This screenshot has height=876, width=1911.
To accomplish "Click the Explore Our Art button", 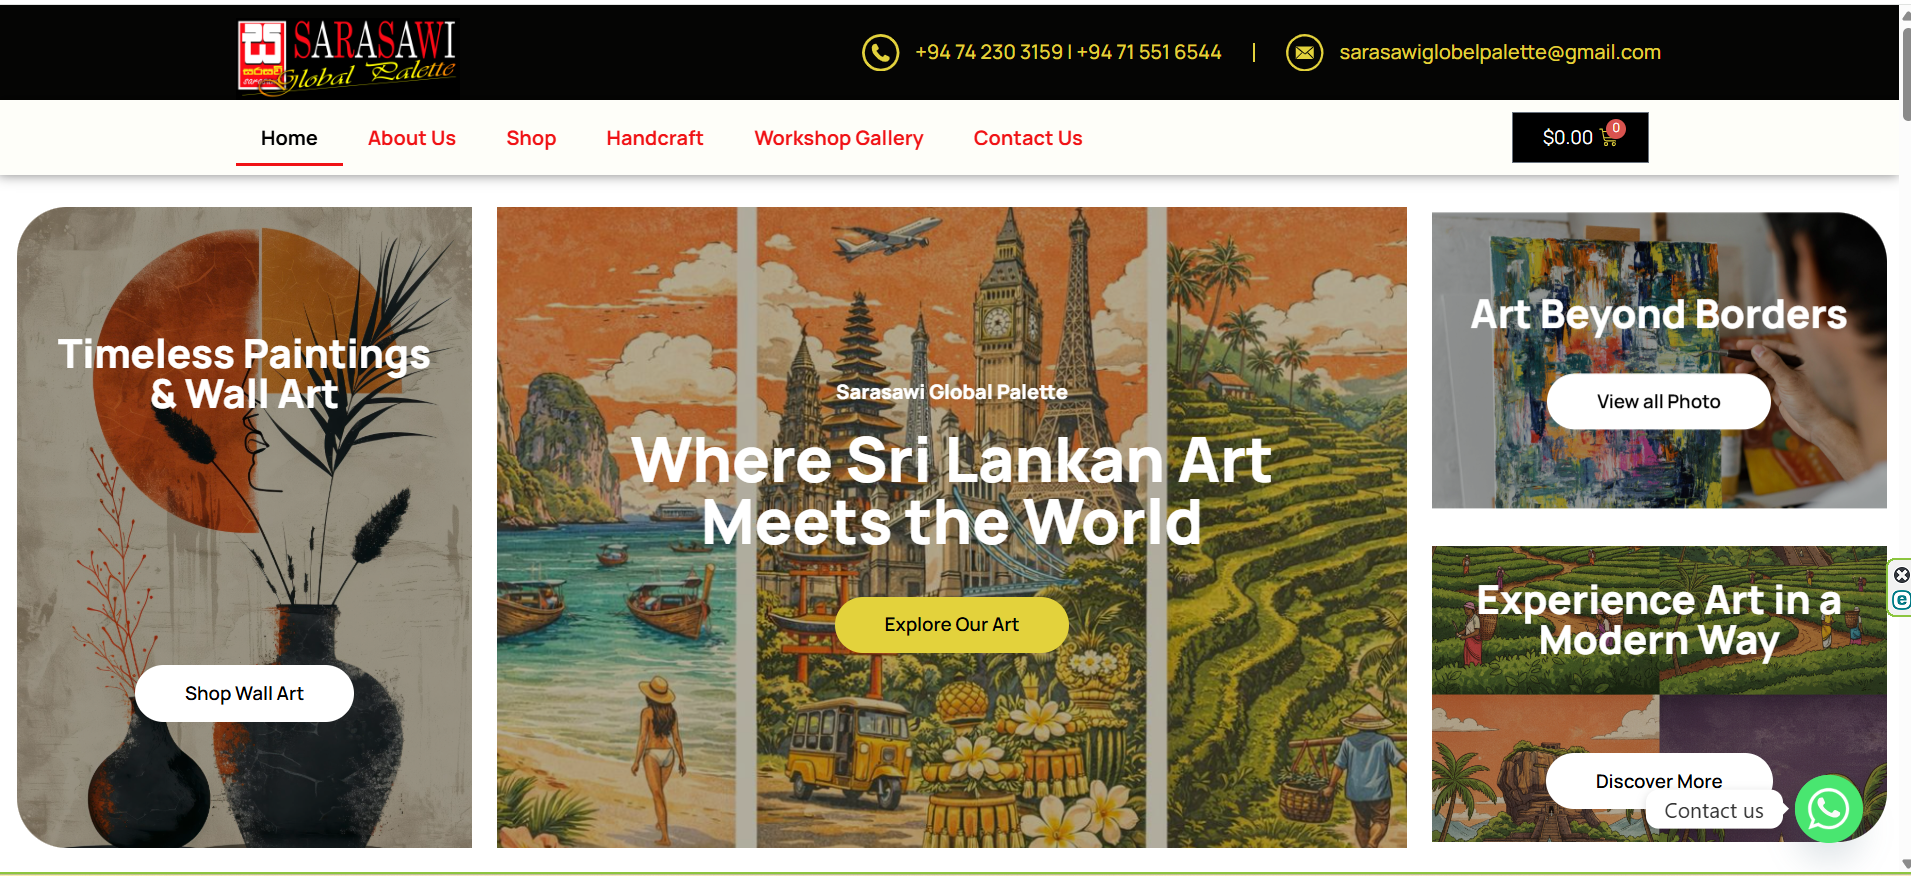I will coord(951,625).
